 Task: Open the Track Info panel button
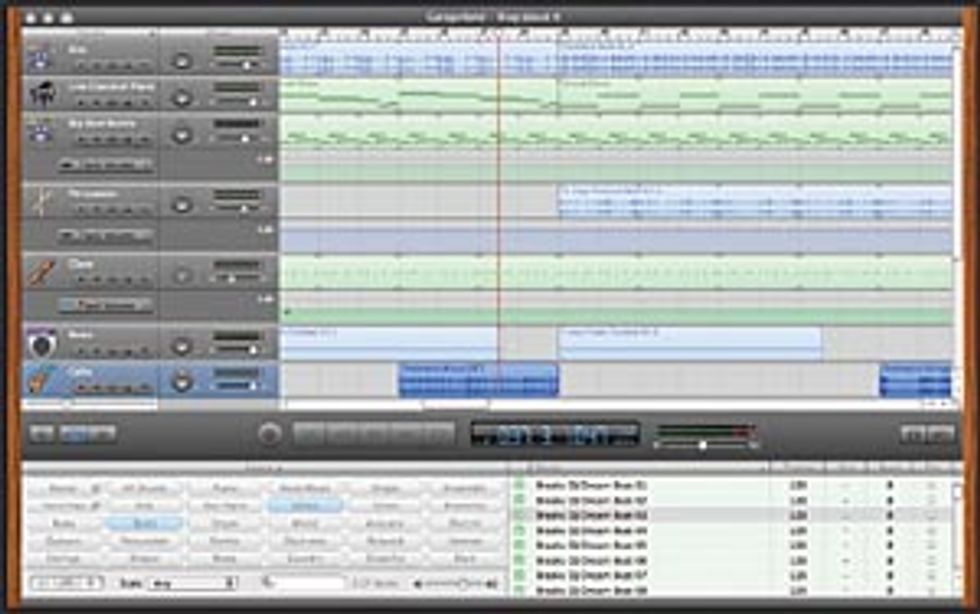(x=913, y=434)
